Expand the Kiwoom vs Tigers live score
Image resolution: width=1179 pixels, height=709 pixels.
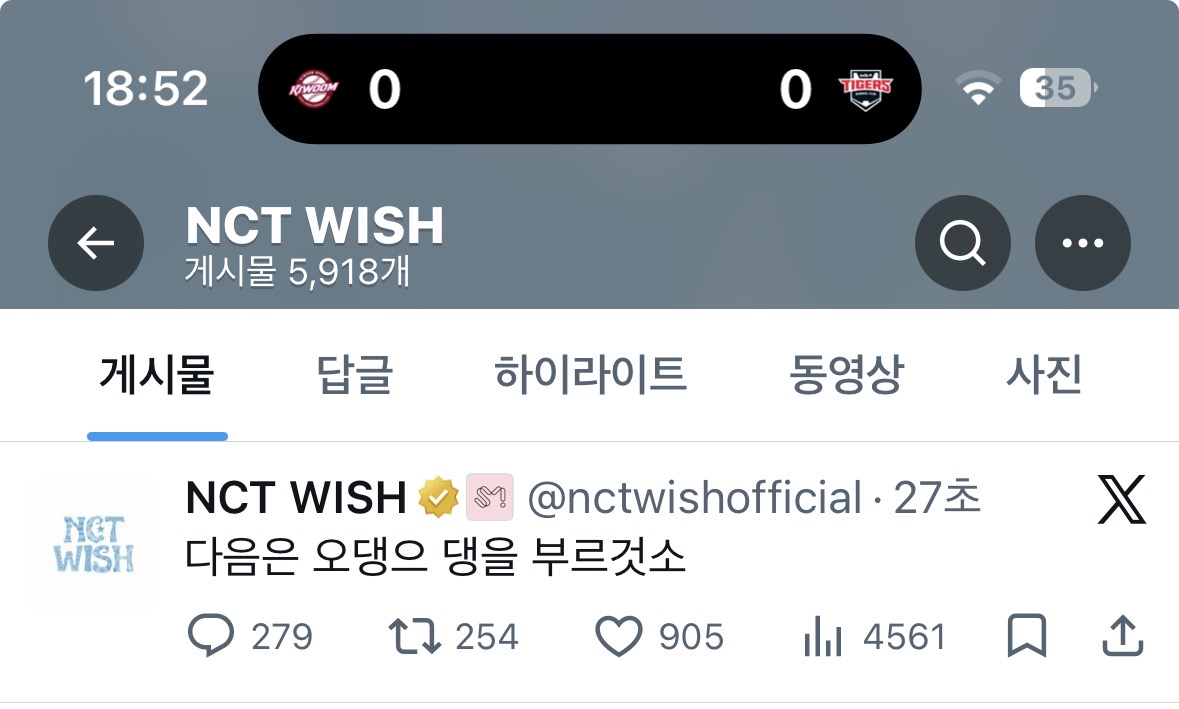point(590,89)
